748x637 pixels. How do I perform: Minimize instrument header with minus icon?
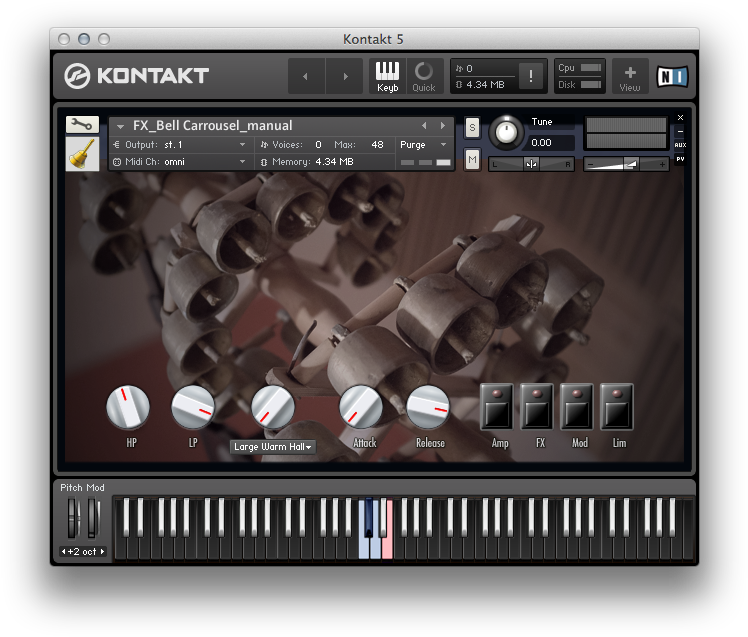point(680,131)
